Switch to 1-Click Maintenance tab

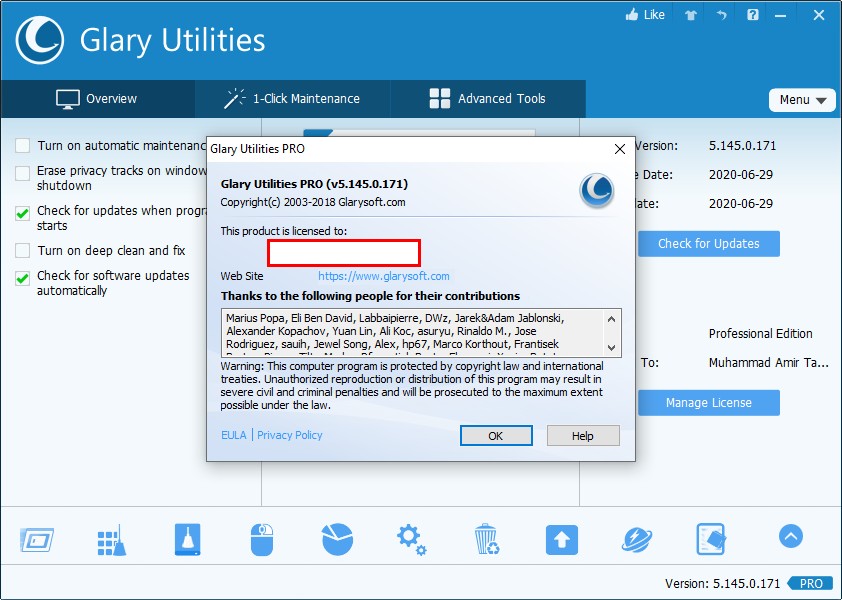(x=292, y=99)
